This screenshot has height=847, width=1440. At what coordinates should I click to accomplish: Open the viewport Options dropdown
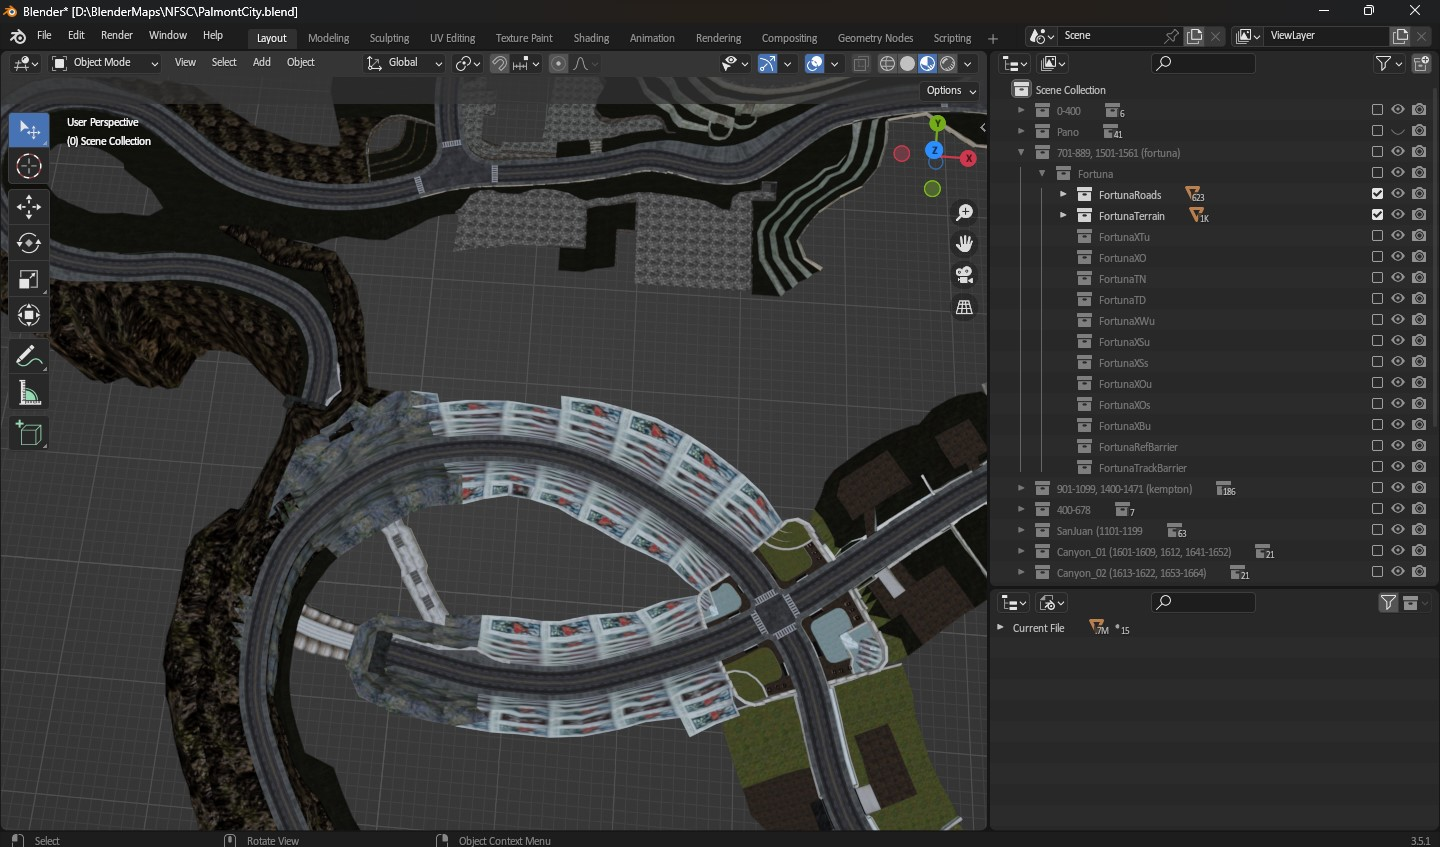click(x=950, y=90)
